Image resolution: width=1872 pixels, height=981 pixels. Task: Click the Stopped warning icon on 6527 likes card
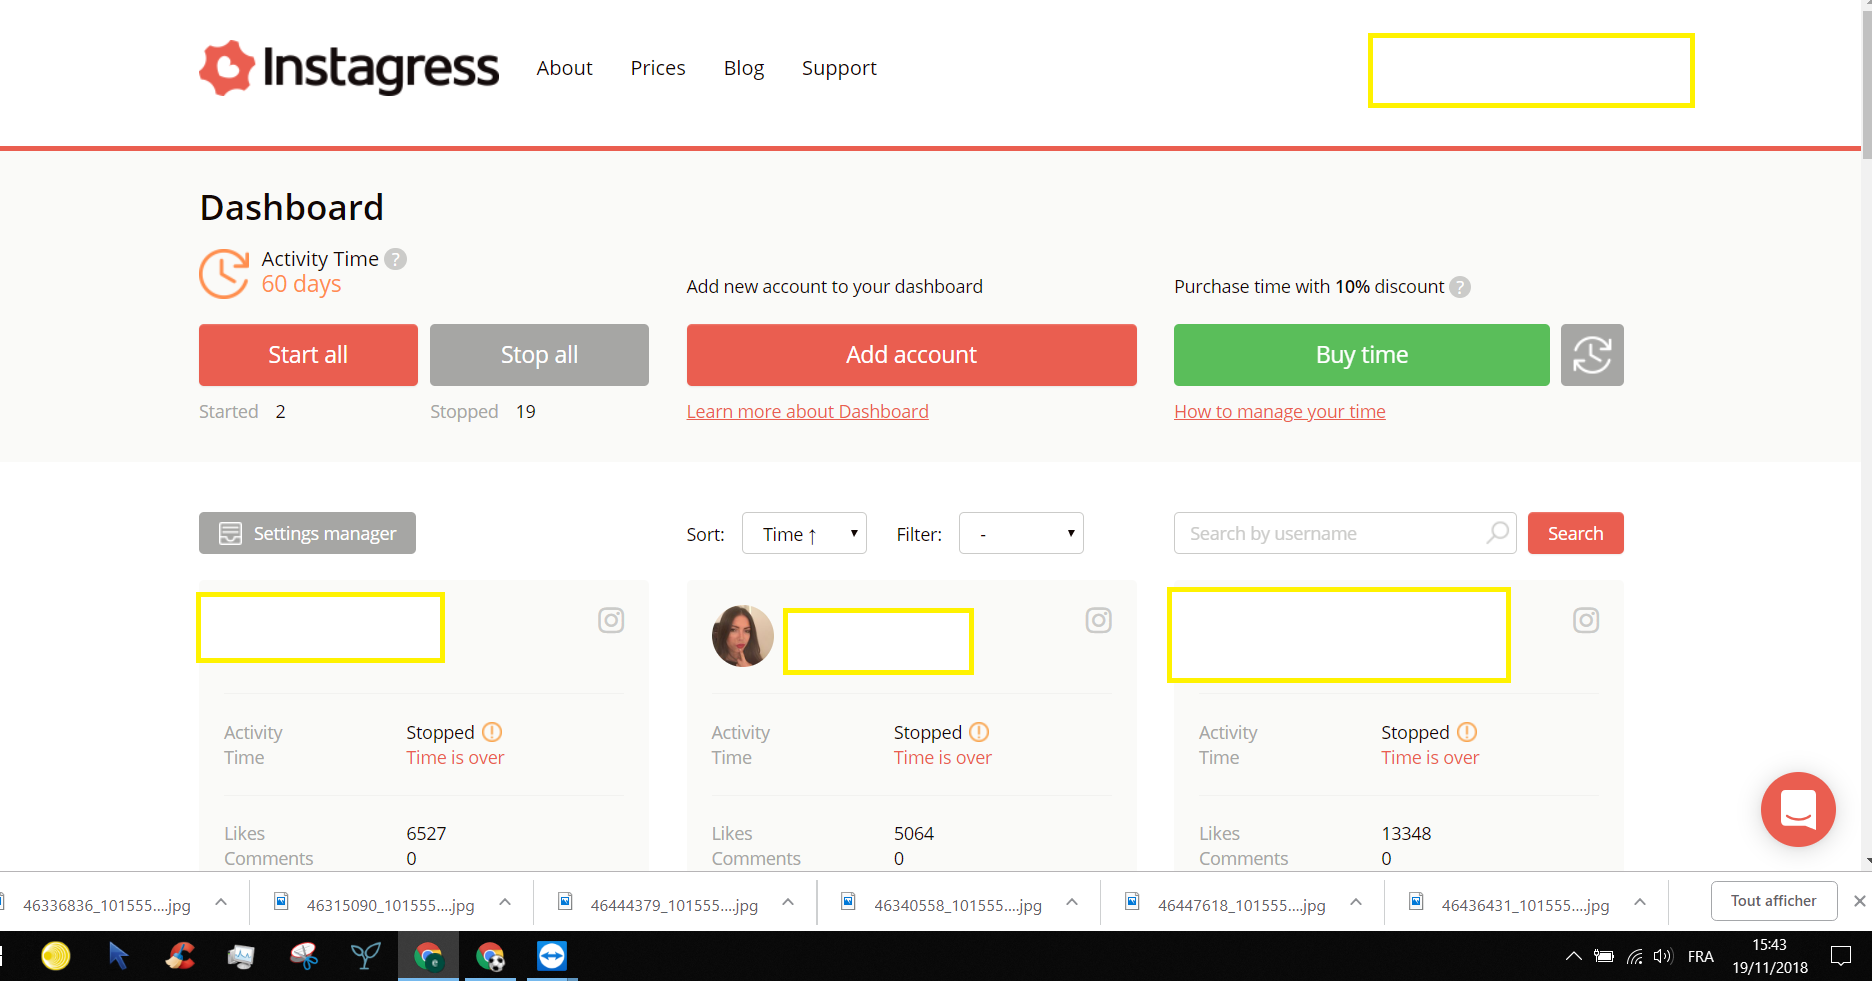(492, 732)
